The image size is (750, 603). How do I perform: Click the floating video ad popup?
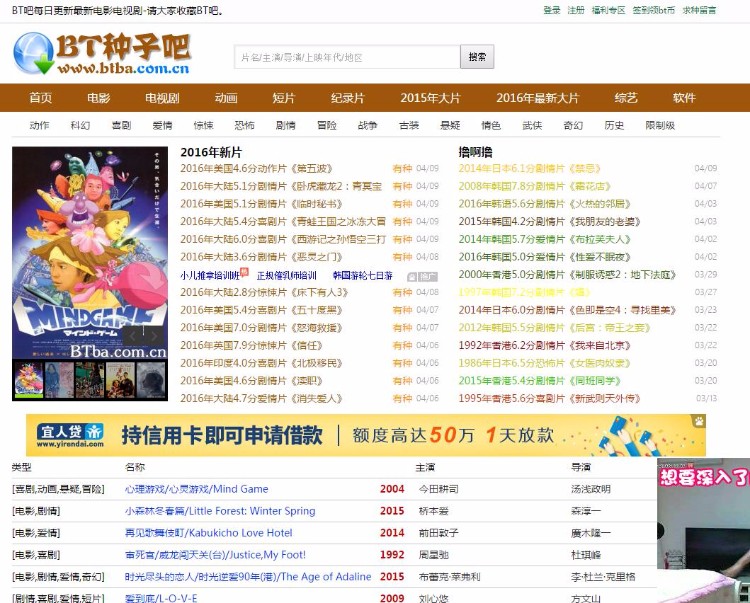click(704, 530)
